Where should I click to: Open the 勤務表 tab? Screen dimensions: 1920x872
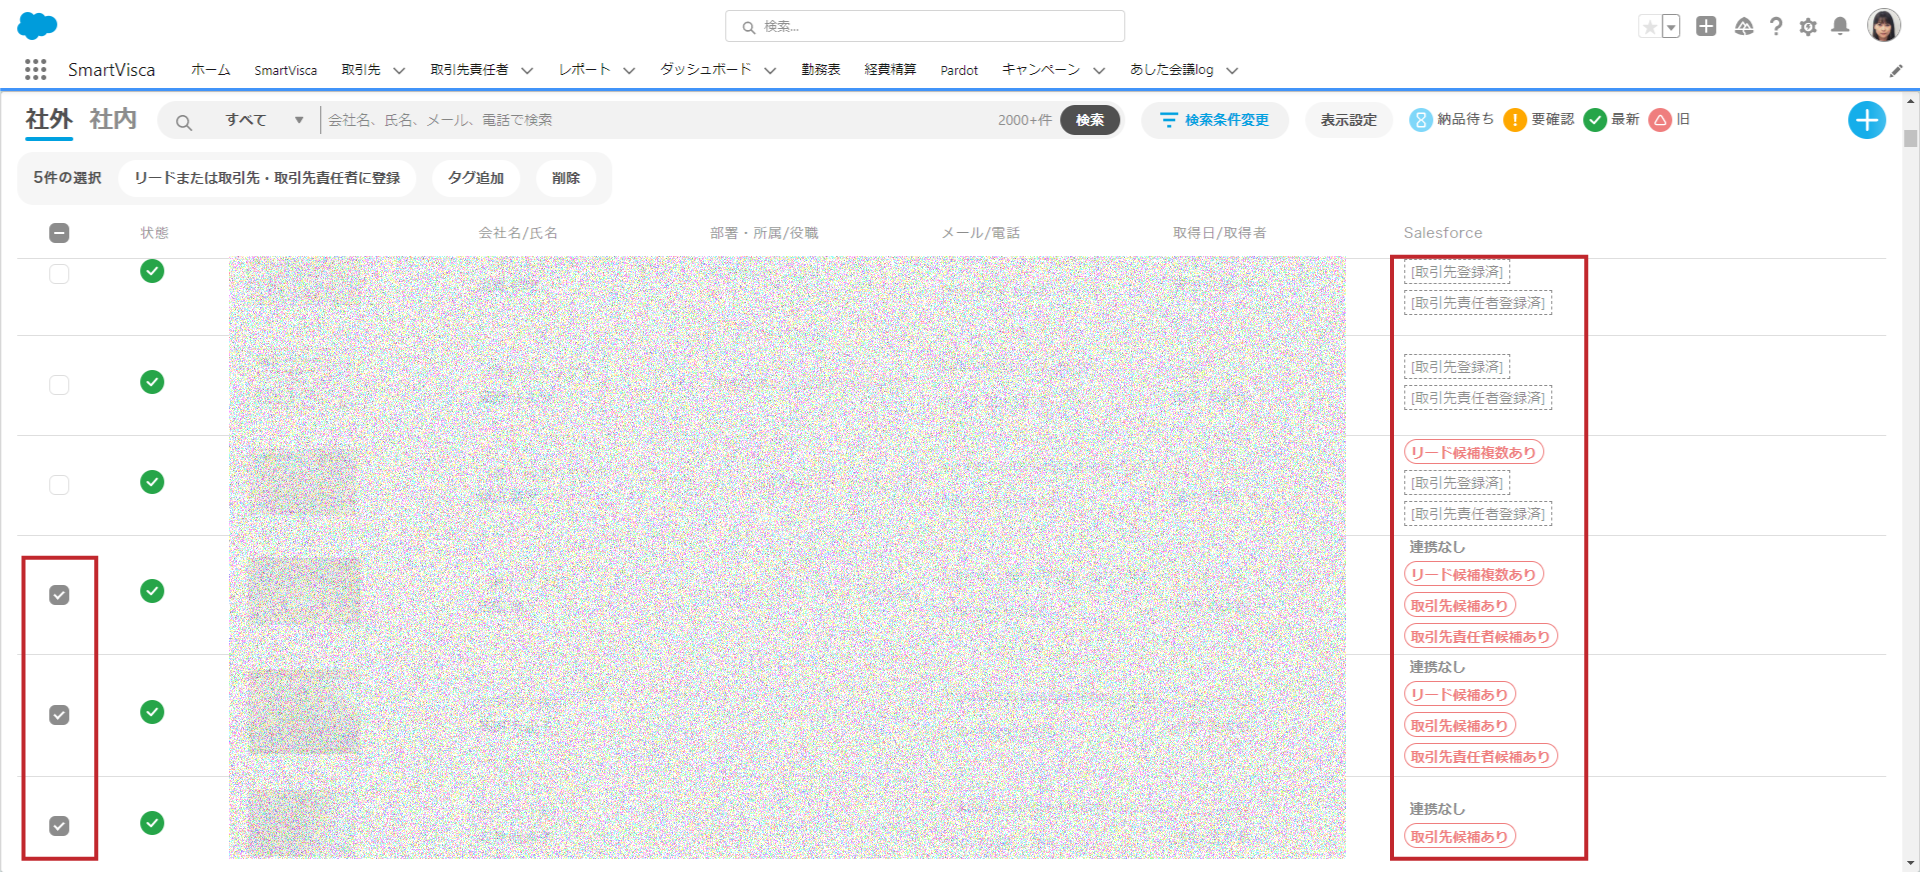click(820, 70)
